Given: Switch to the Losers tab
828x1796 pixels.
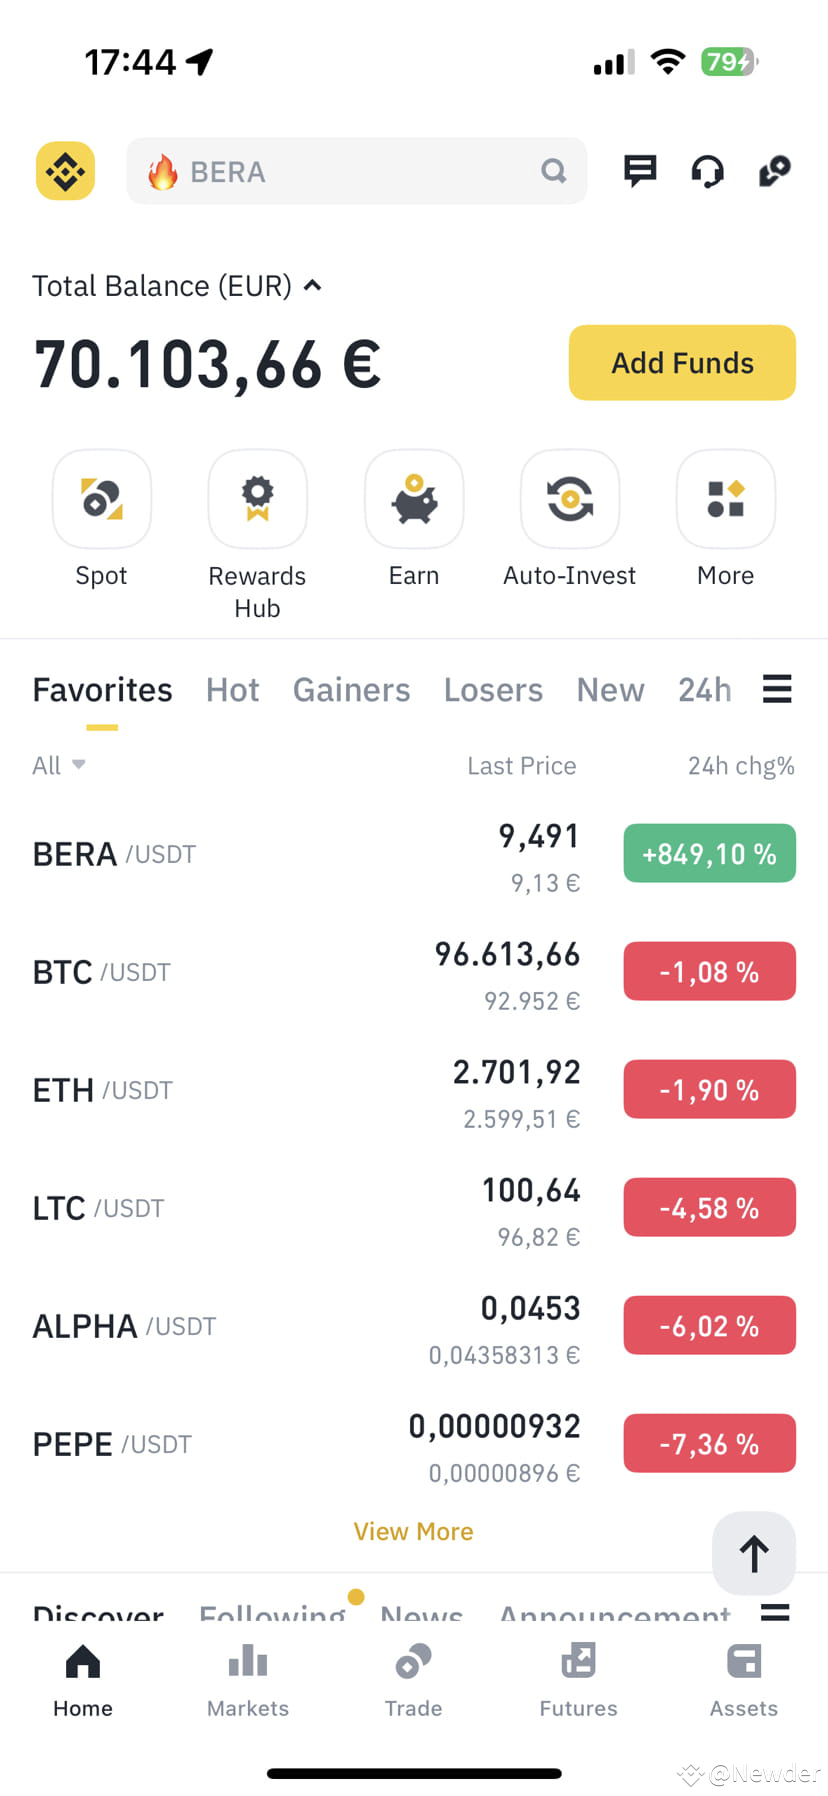Looking at the screenshot, I should [x=493, y=690].
